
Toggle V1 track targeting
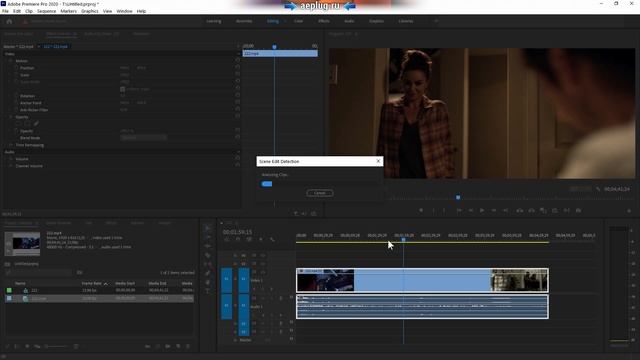[244, 280]
